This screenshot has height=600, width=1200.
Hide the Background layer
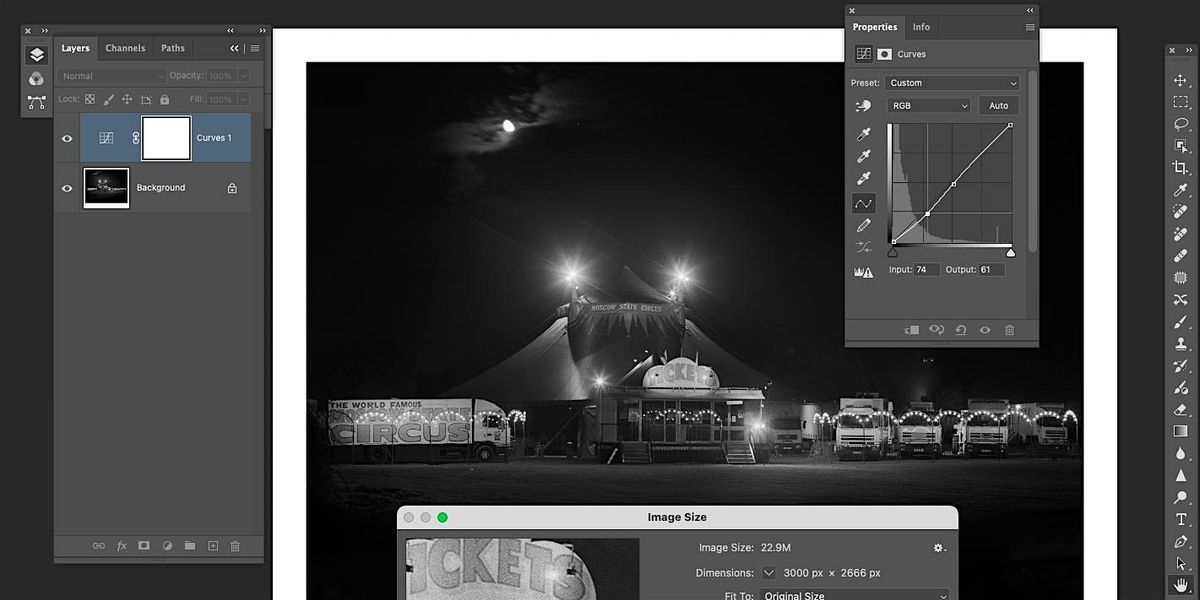pyautogui.click(x=67, y=188)
